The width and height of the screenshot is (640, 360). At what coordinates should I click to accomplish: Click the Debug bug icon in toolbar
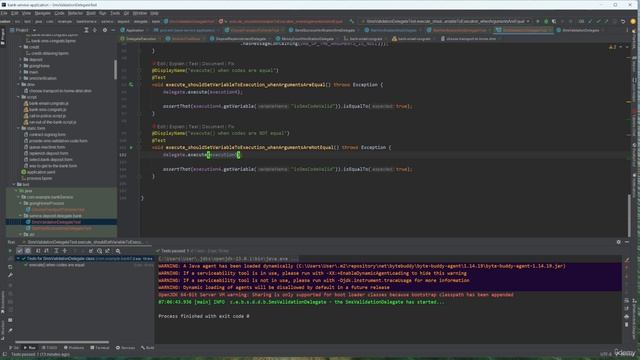[546, 21]
